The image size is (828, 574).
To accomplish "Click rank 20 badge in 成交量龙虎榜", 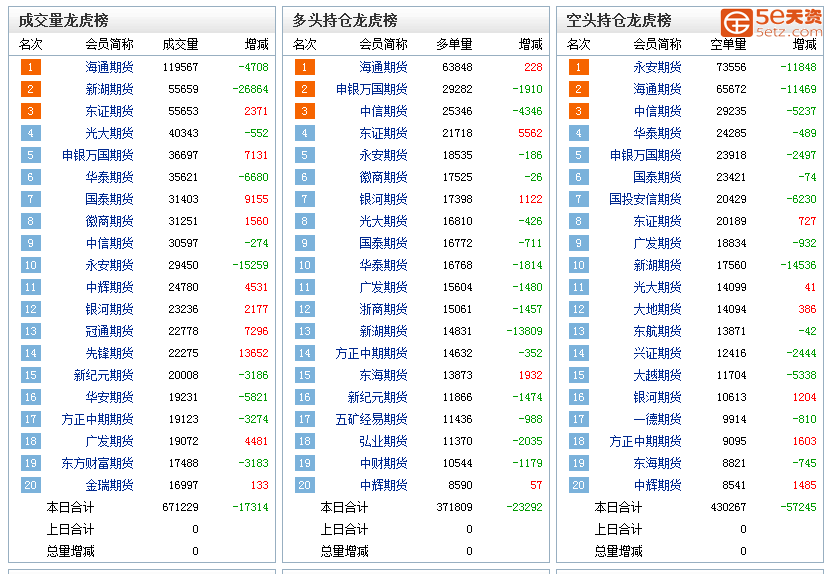I will tap(31, 485).
